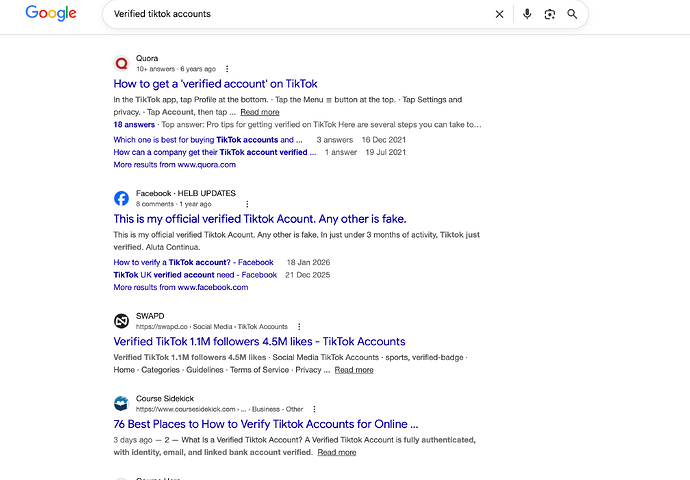The height and width of the screenshot is (480, 690).
Task: Open 'TikTok UK verified account need - Facebook'
Action: pyautogui.click(x=195, y=275)
